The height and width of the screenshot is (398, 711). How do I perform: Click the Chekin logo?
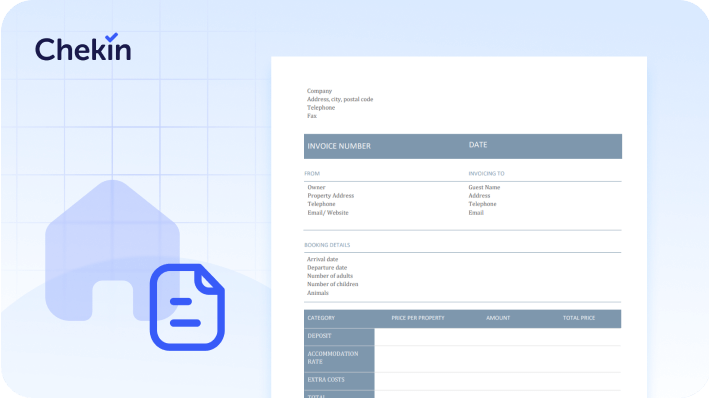pyautogui.click(x=83, y=47)
